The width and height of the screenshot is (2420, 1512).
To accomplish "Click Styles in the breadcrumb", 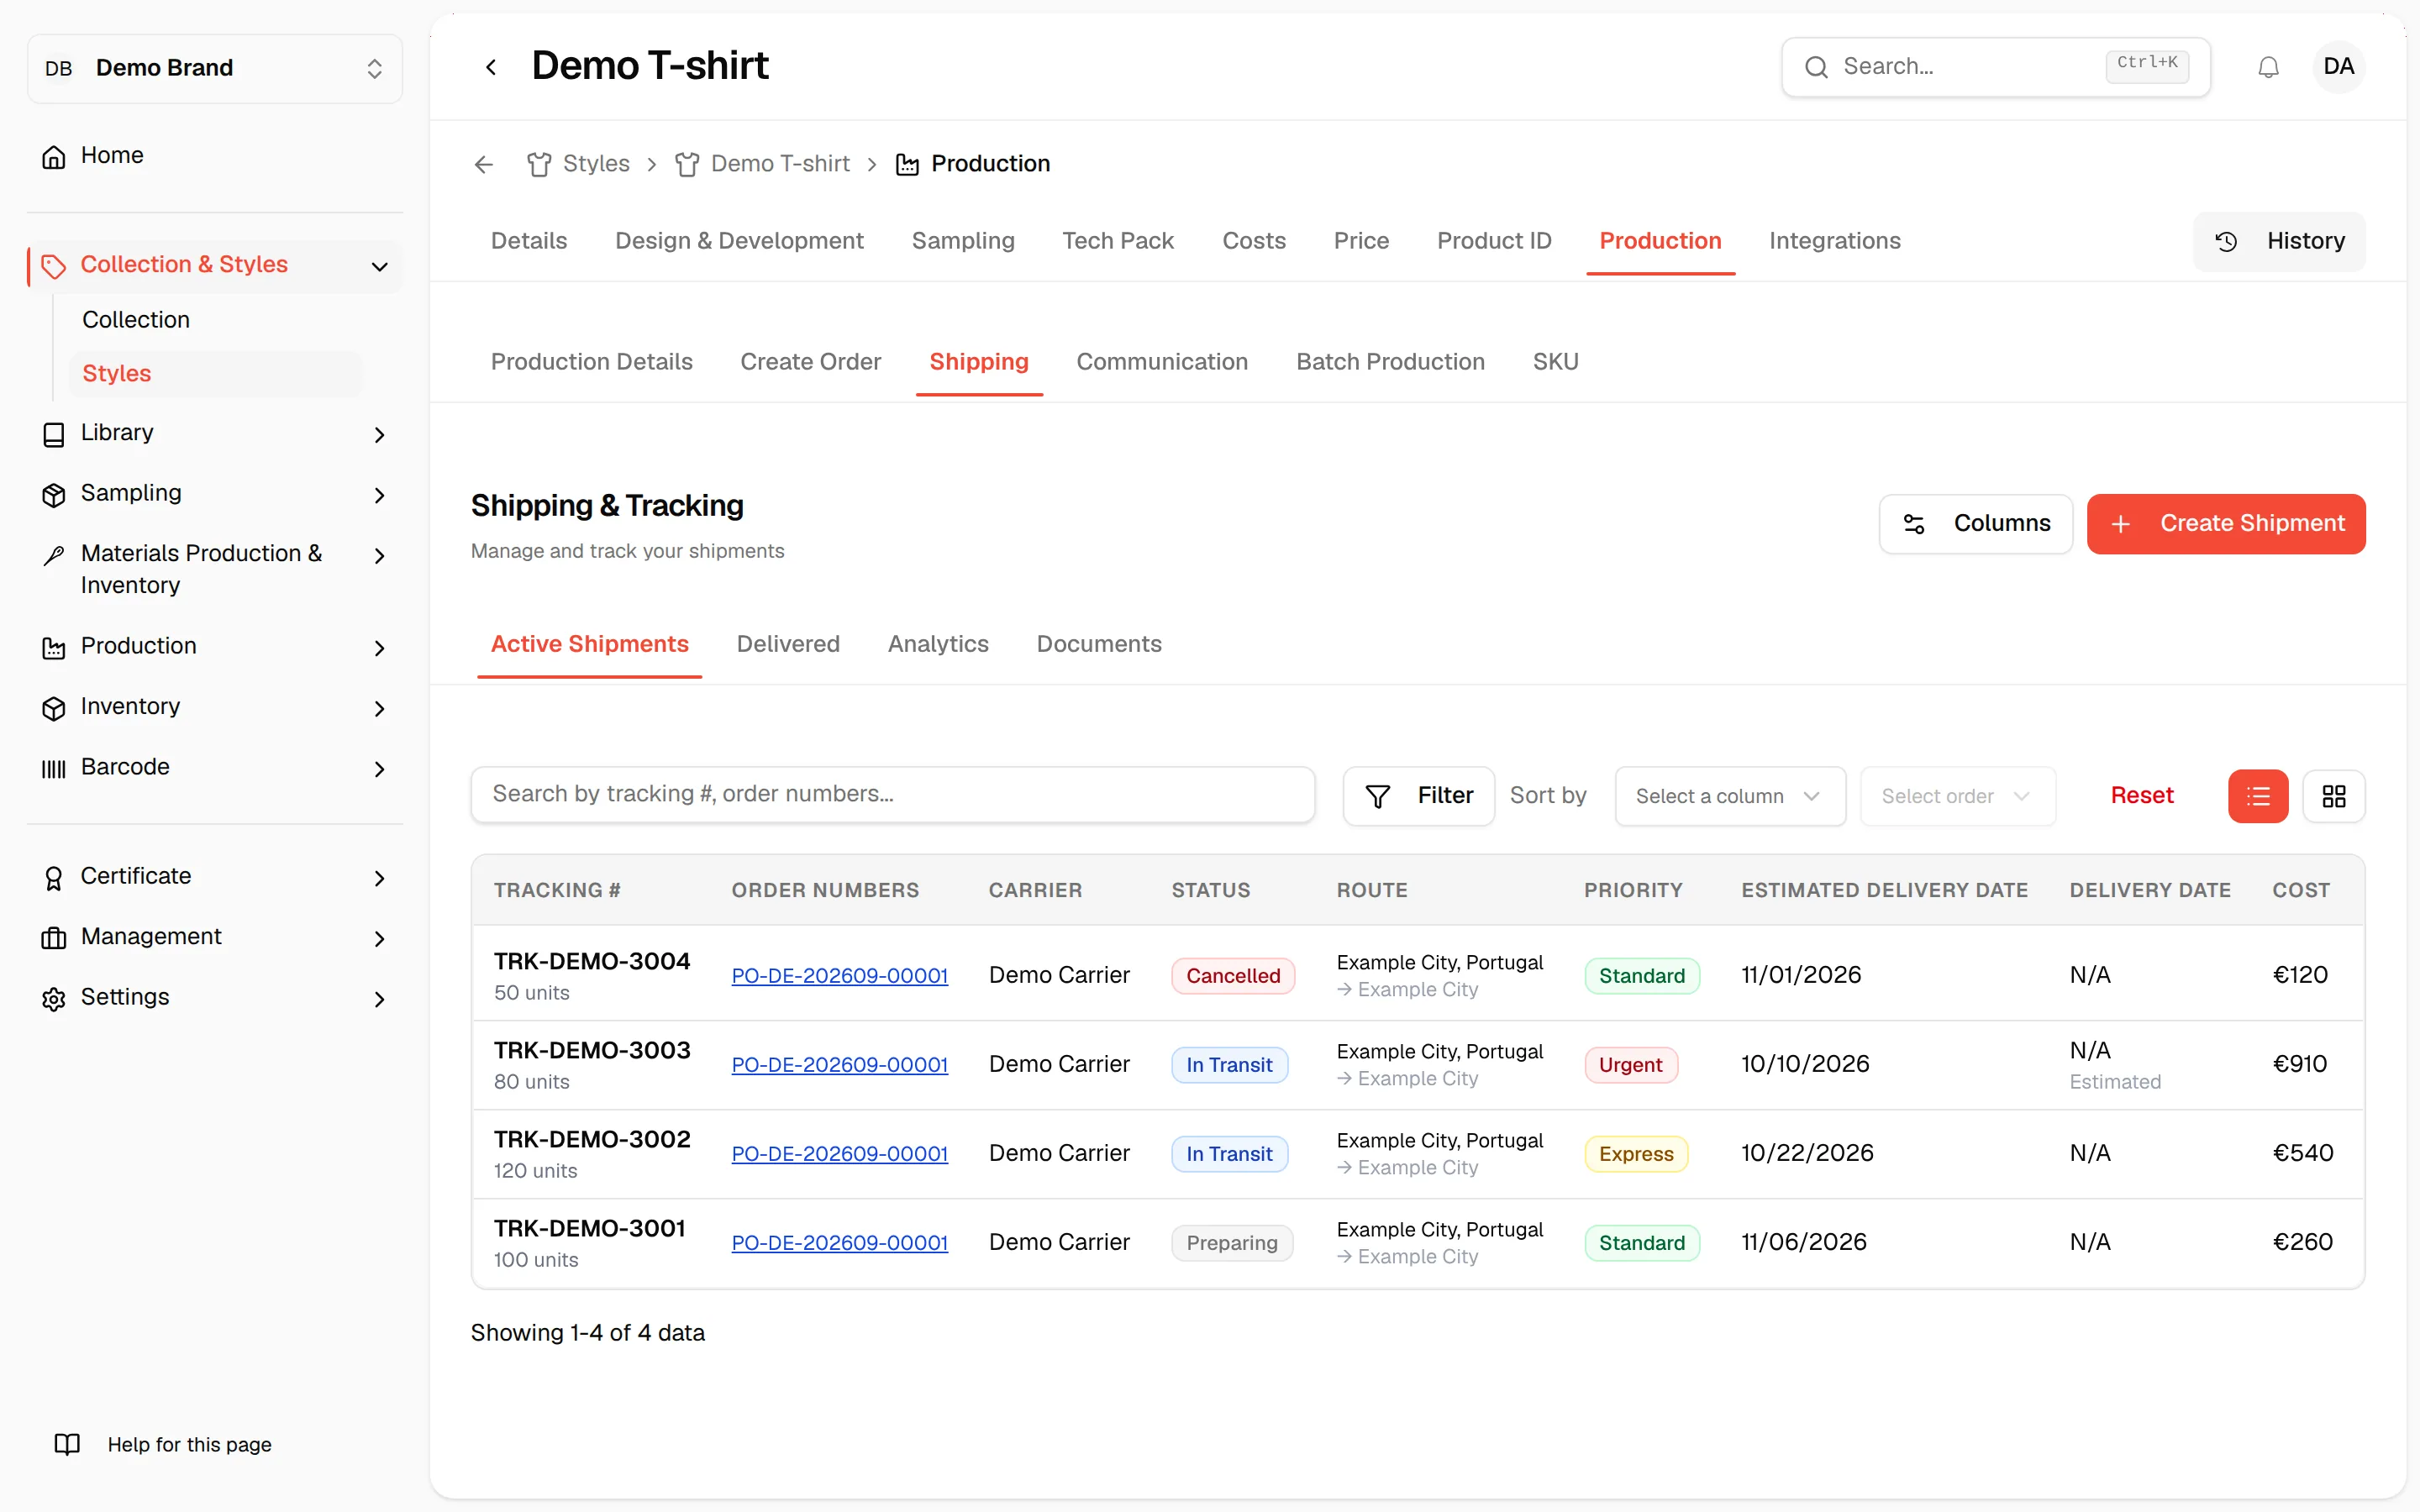I will pos(595,164).
